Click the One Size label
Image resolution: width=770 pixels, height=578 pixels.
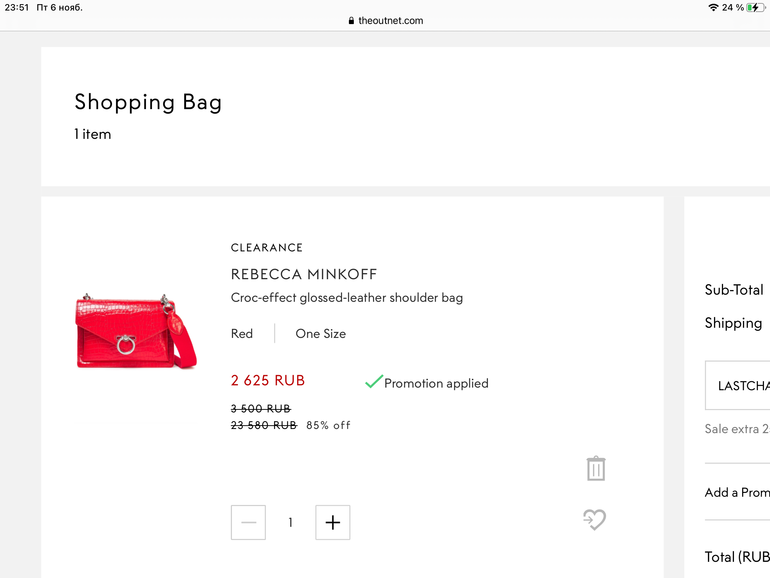click(x=320, y=334)
